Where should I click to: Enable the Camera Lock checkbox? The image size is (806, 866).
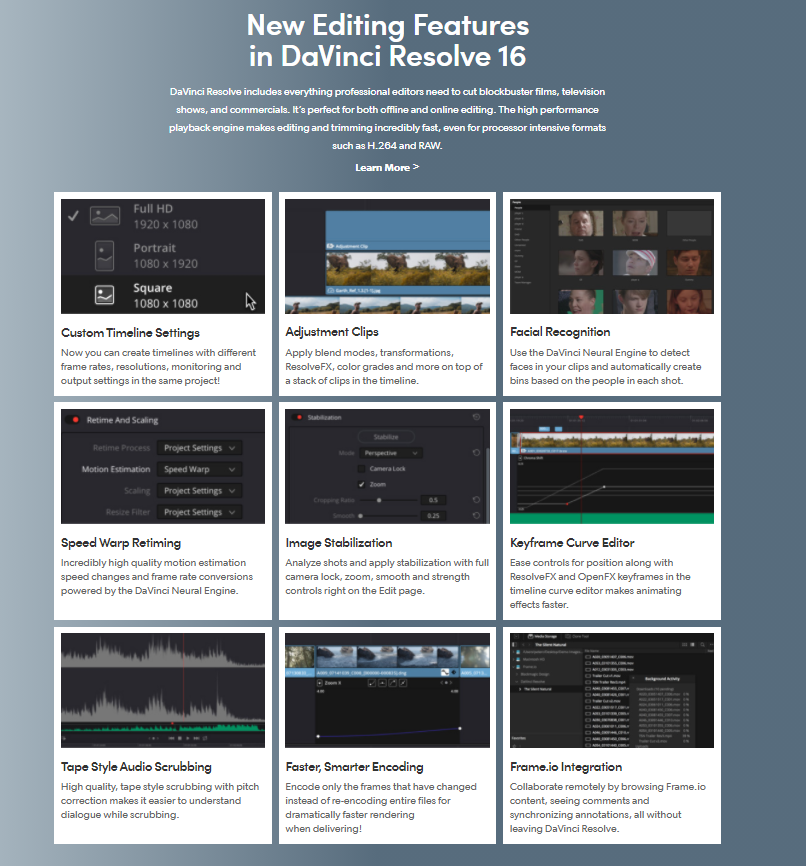pos(362,468)
